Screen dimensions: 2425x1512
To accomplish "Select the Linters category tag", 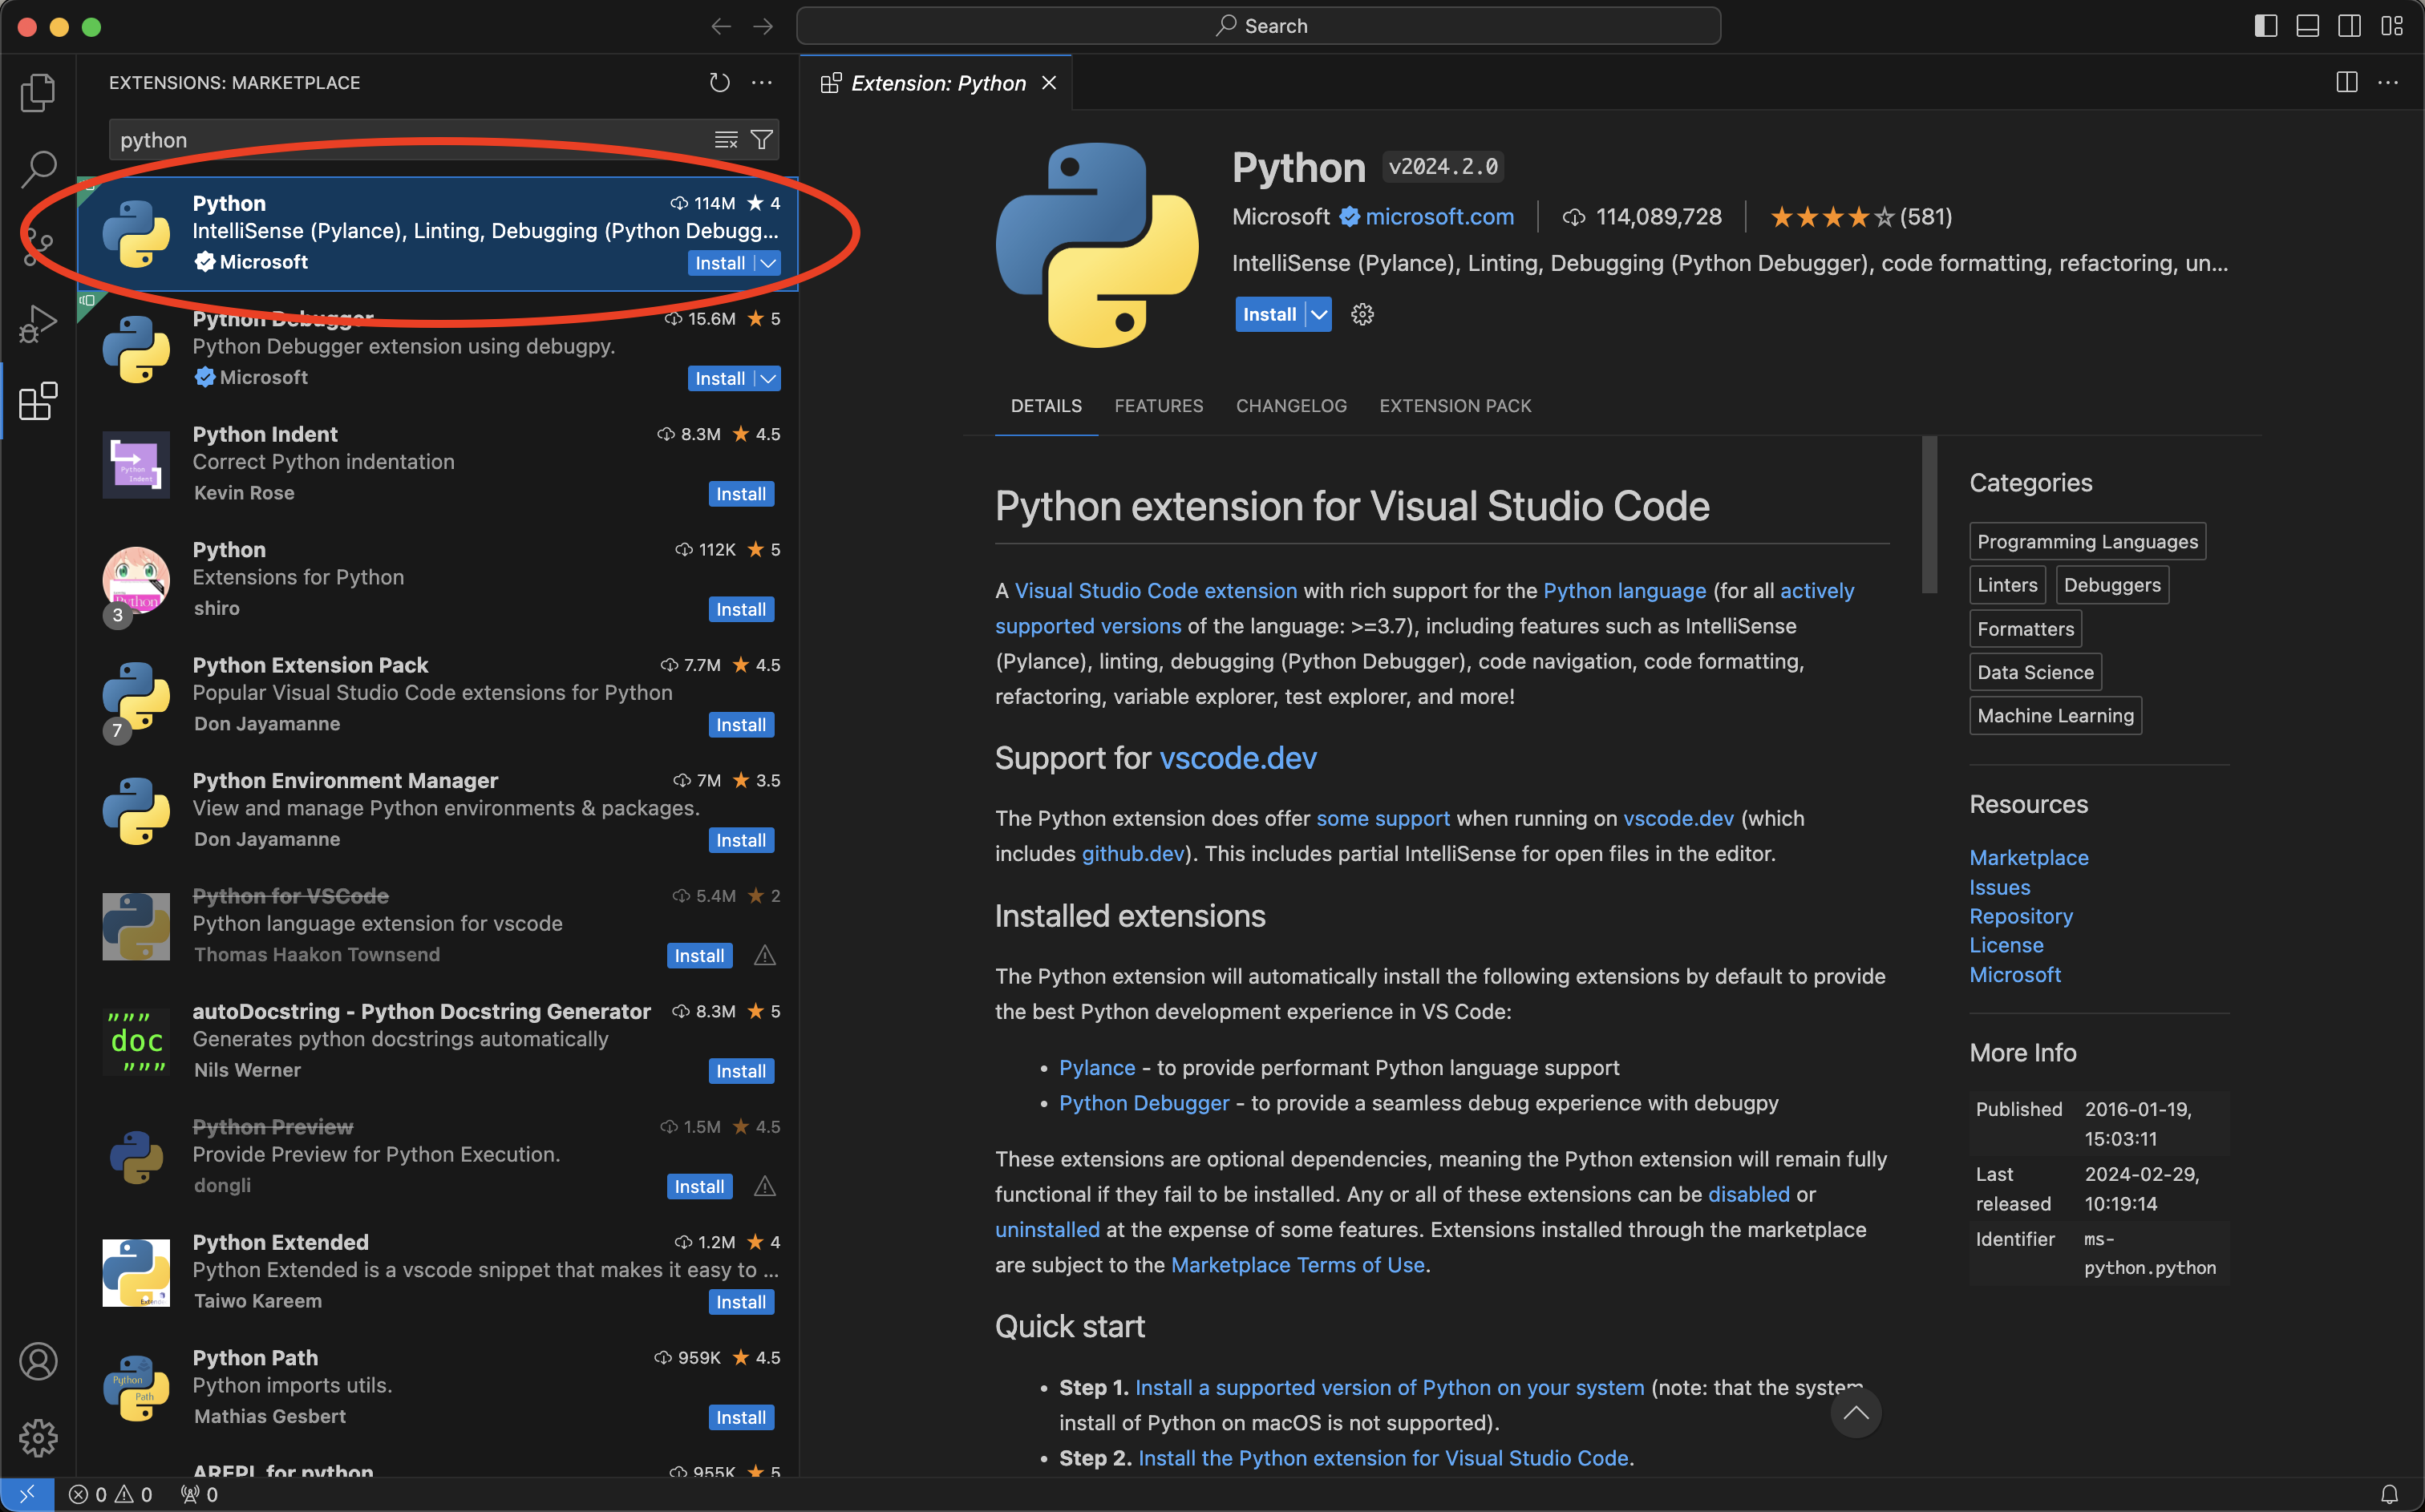I will [2007, 585].
